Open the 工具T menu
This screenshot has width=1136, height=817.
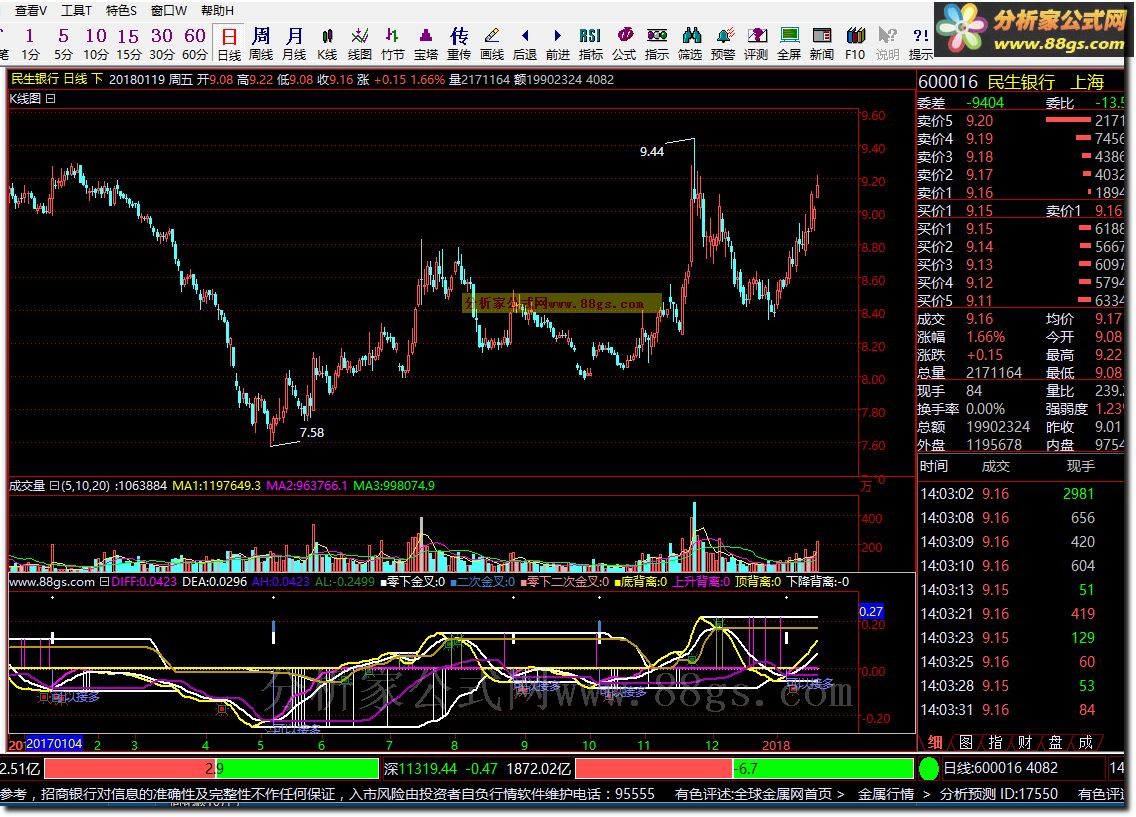point(76,11)
